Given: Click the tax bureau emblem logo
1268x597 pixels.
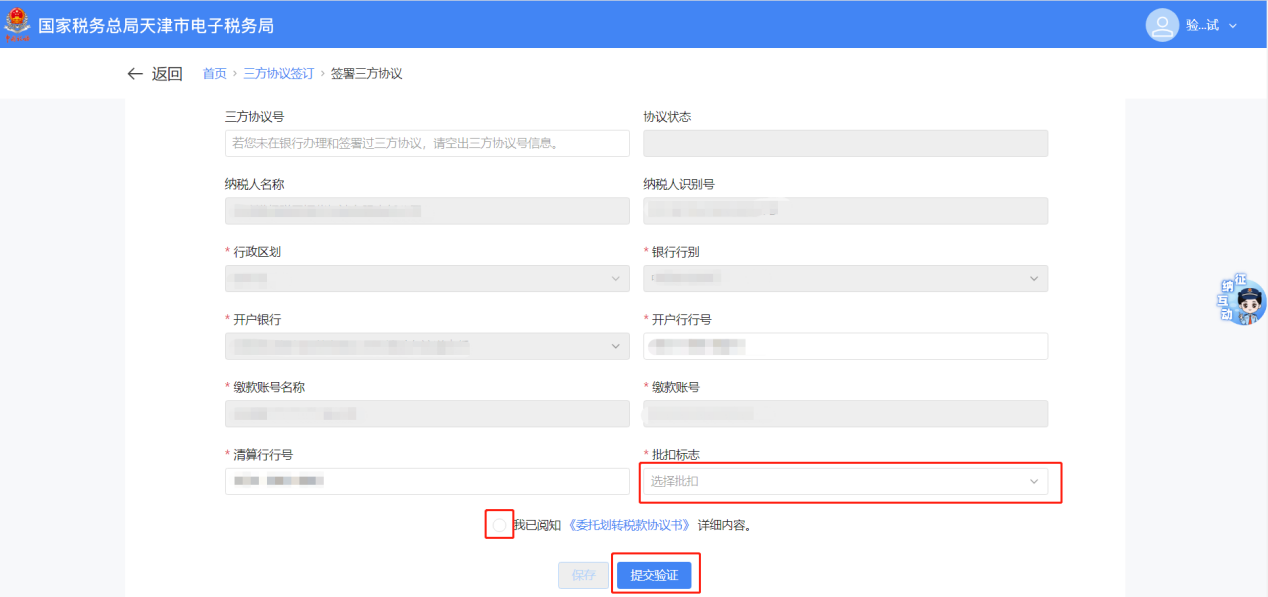Looking at the screenshot, I should pos(18,25).
